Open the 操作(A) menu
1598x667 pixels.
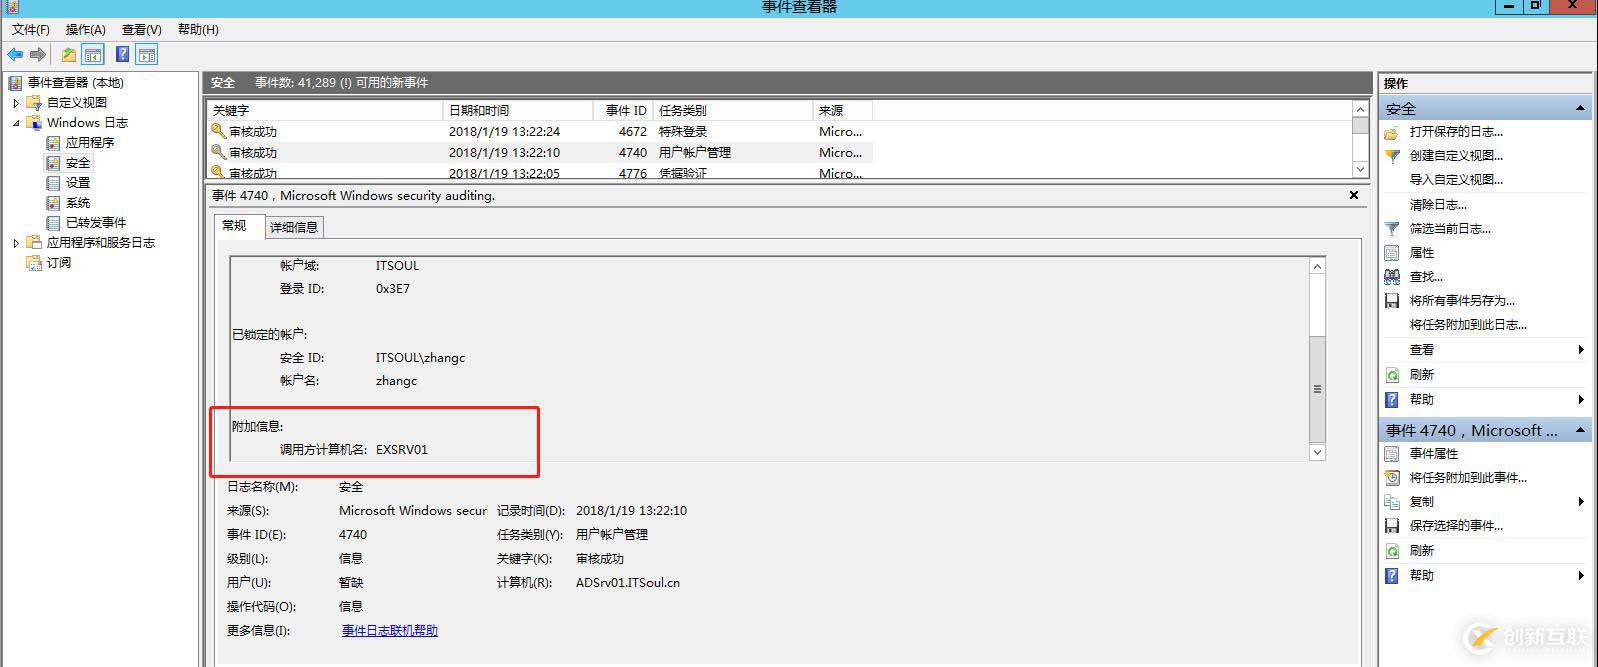(85, 30)
